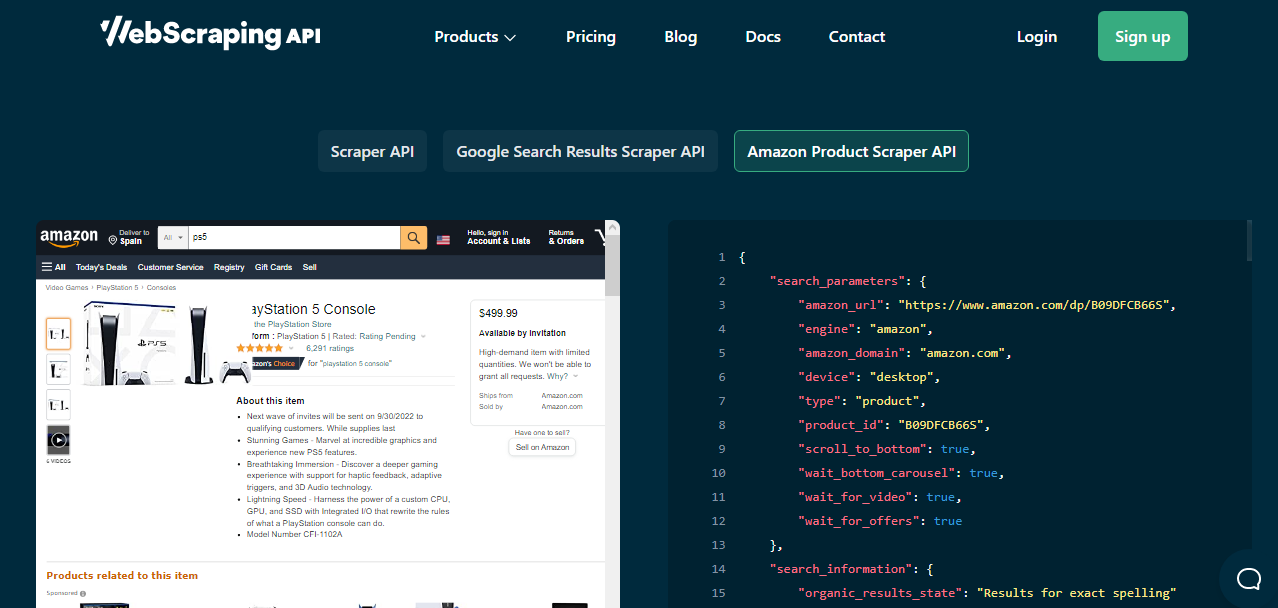The height and width of the screenshot is (608, 1278).
Task: Open the Products dropdown in the navbar
Action: click(x=474, y=36)
